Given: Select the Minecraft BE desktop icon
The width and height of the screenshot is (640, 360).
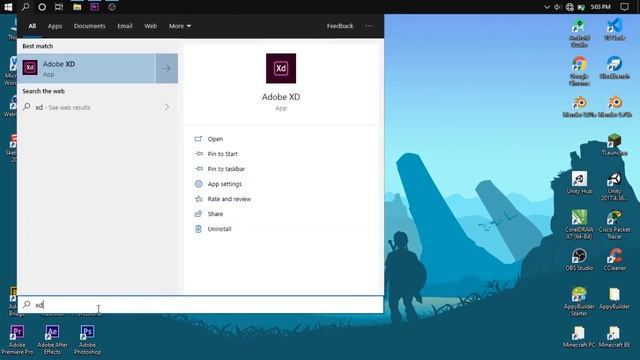Looking at the screenshot, I should click(x=614, y=337).
